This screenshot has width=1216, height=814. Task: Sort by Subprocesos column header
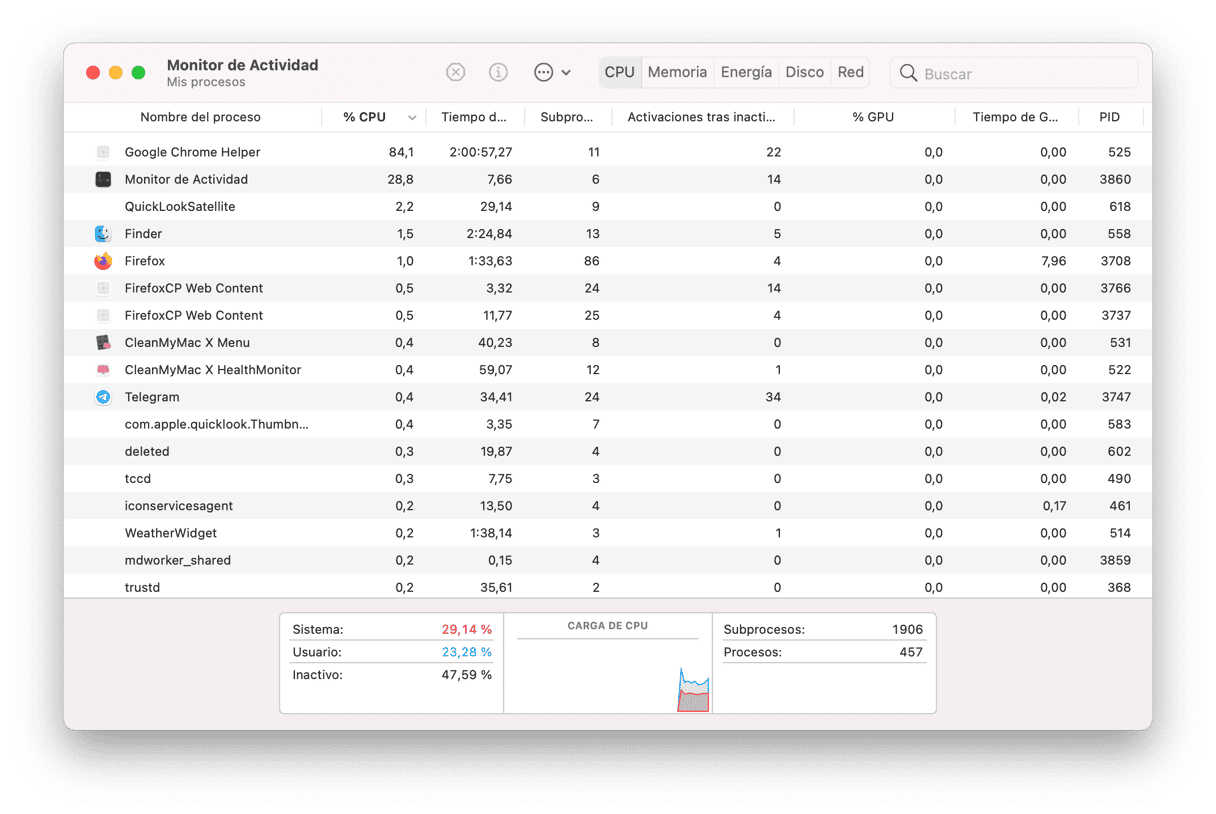(567, 117)
